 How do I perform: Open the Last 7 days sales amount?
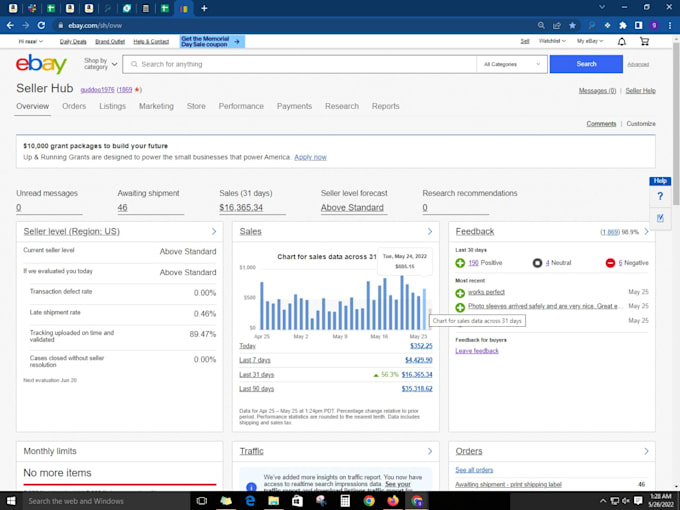pyautogui.click(x=418, y=360)
